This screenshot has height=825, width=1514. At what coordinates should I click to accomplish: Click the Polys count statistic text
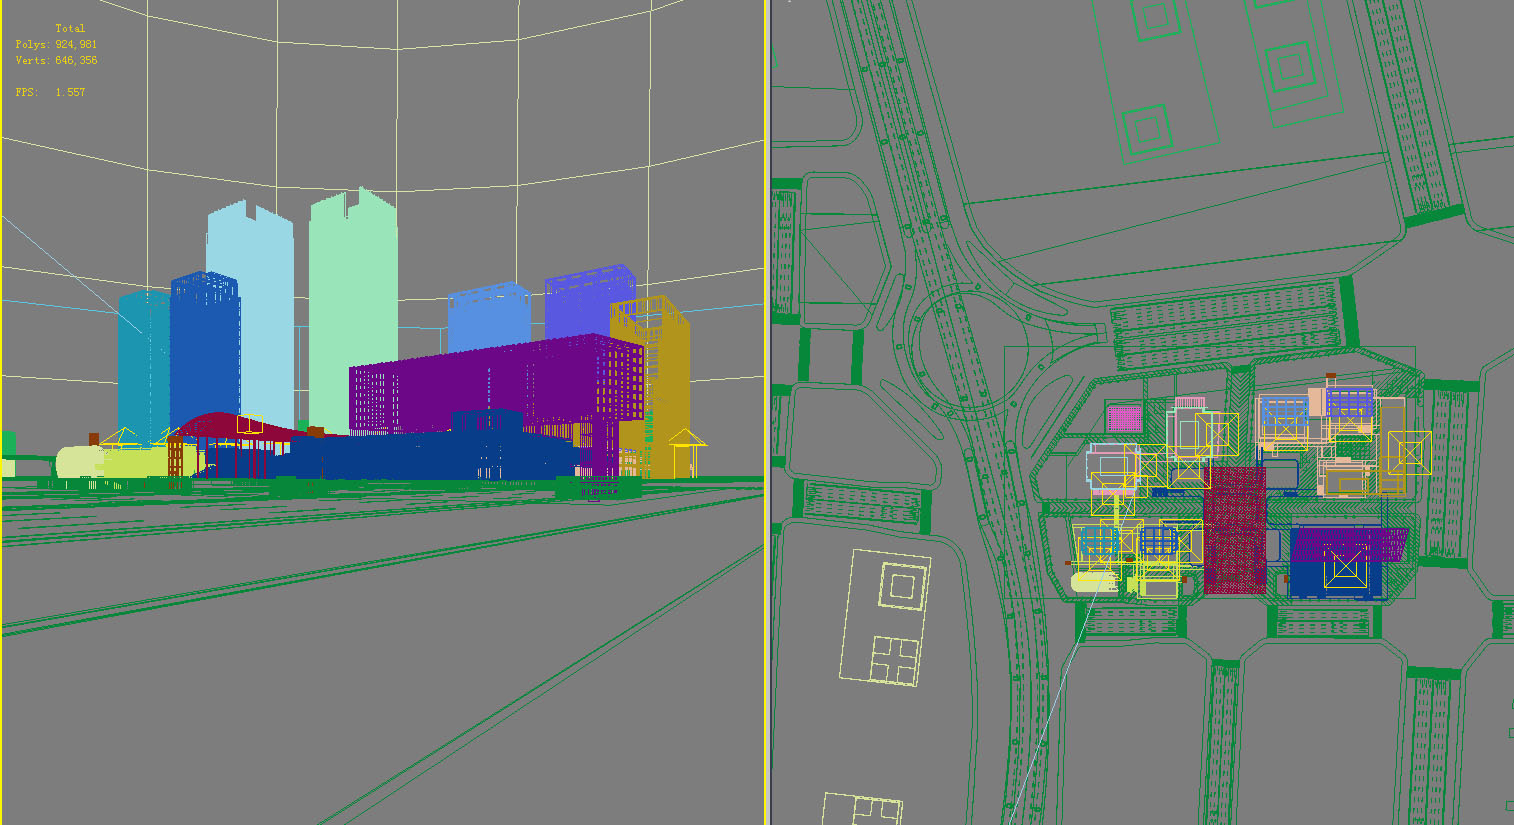coord(56,44)
